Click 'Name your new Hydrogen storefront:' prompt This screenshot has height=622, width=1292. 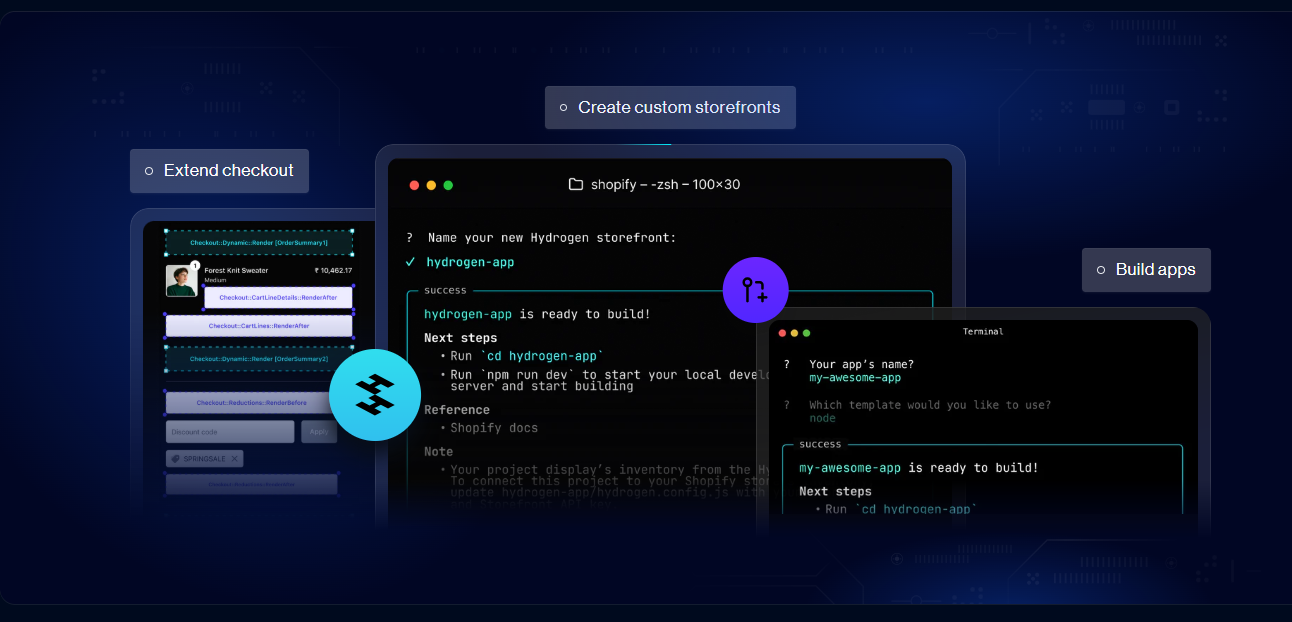552,238
